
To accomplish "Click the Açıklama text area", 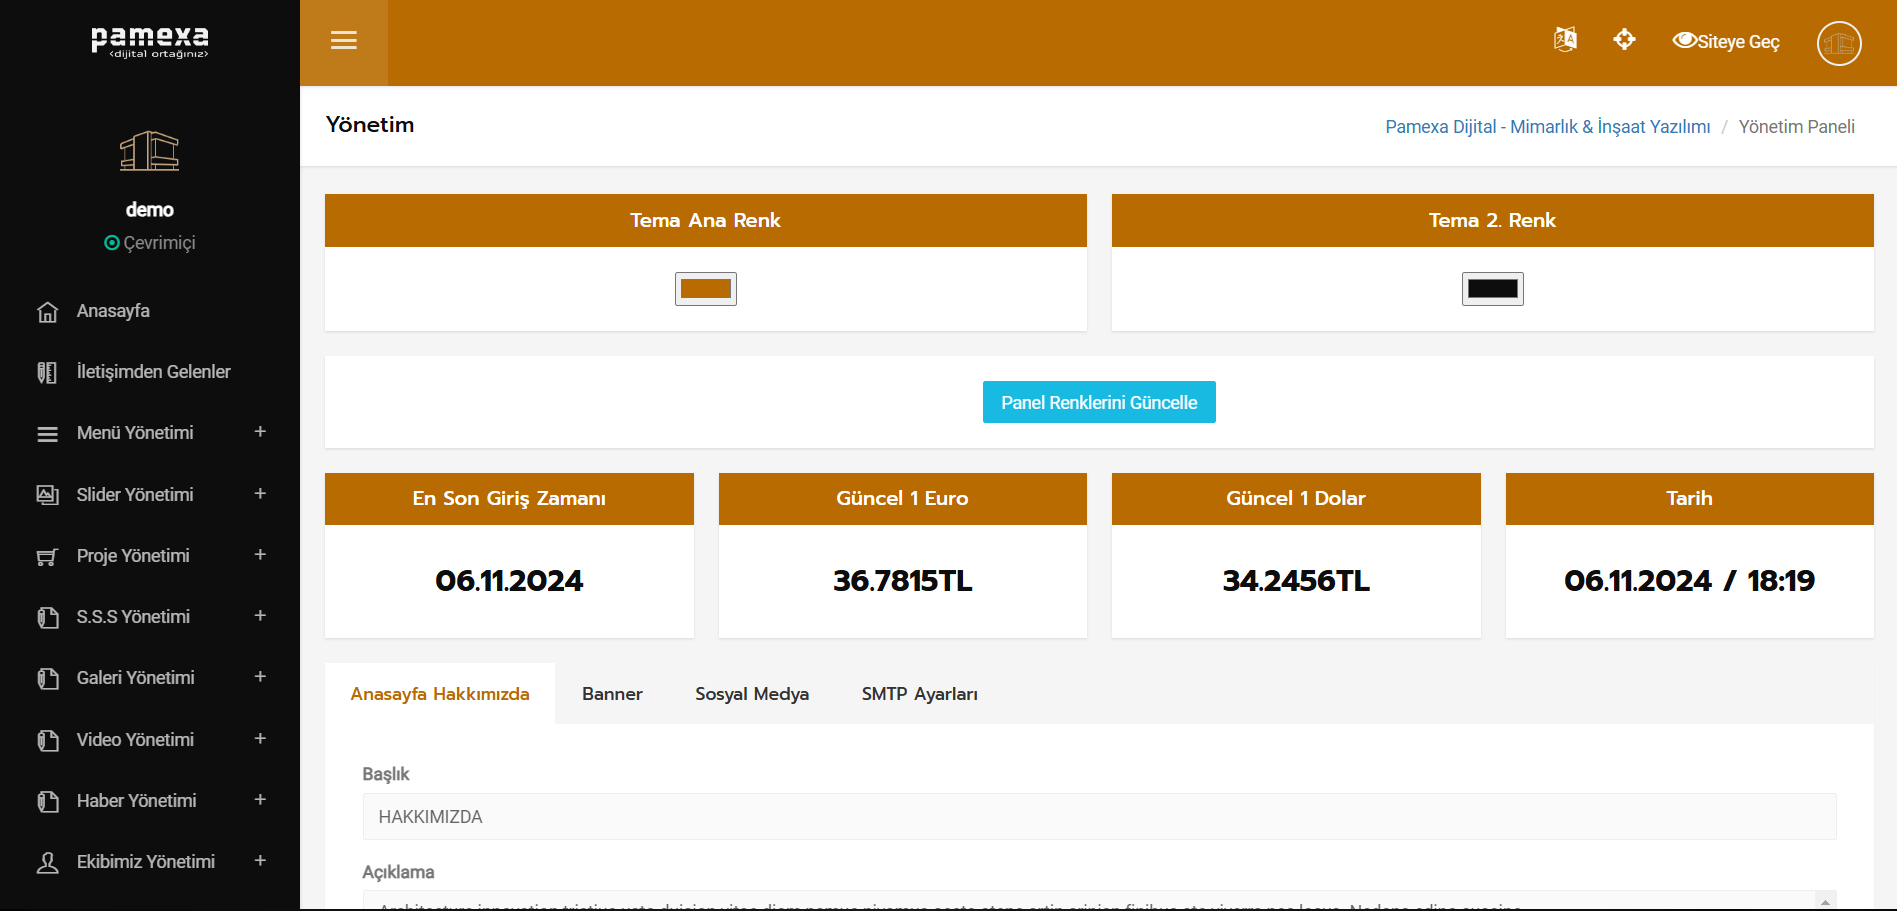I will pyautogui.click(x=1089, y=900).
